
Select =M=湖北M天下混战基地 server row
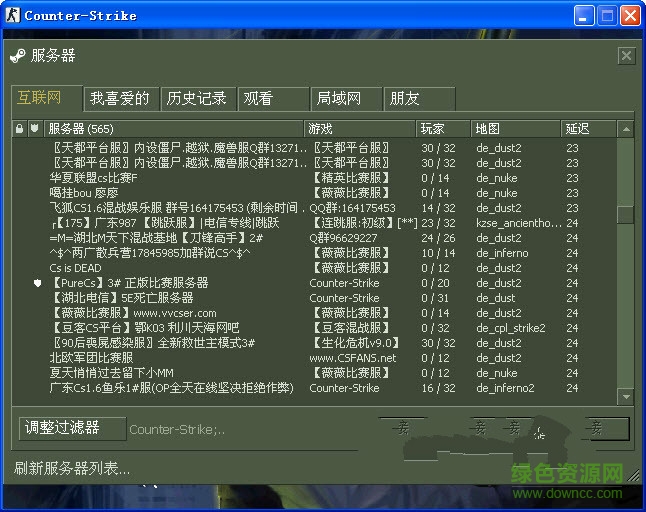pyautogui.click(x=315, y=238)
